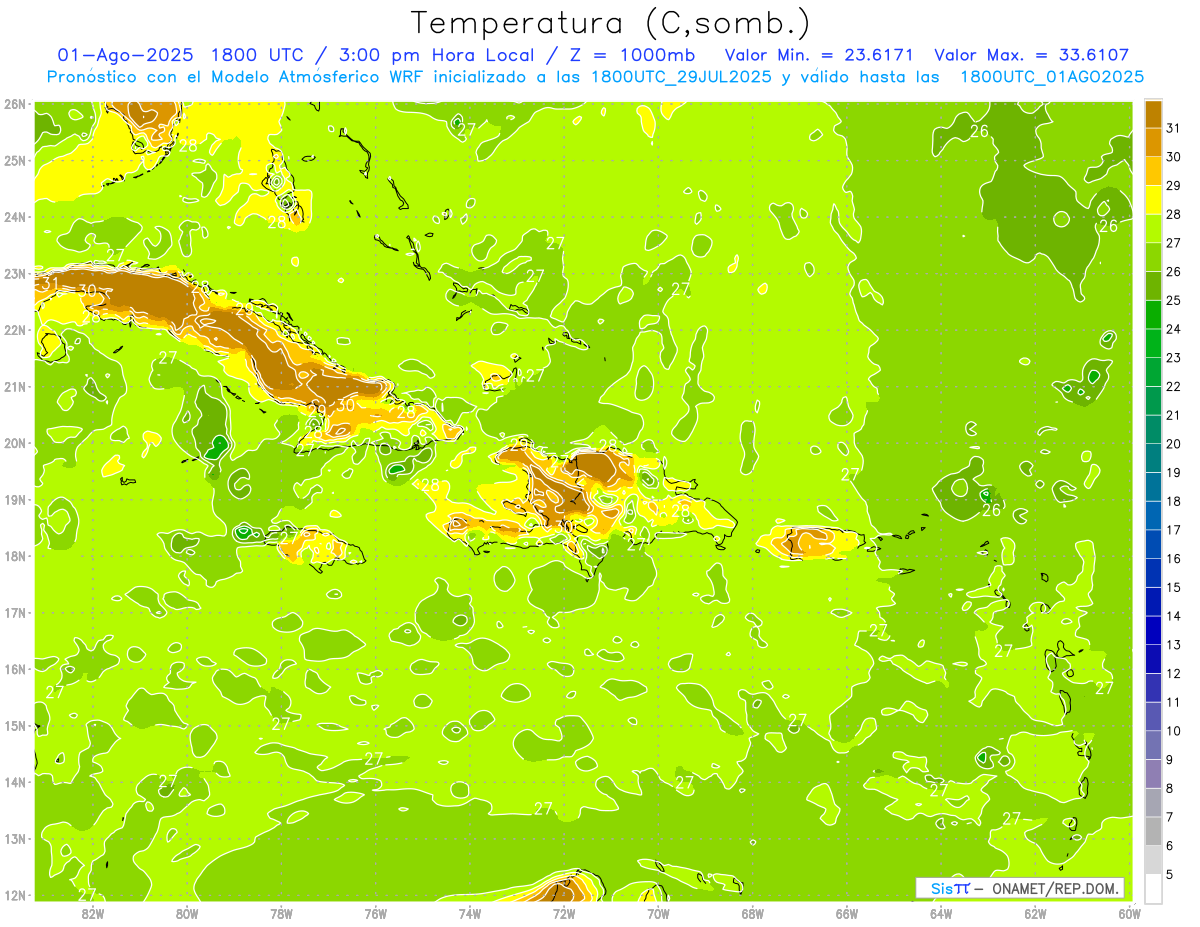Pick the light gray swatch between 5 and 6
The image size is (1200, 927).
point(1153,860)
